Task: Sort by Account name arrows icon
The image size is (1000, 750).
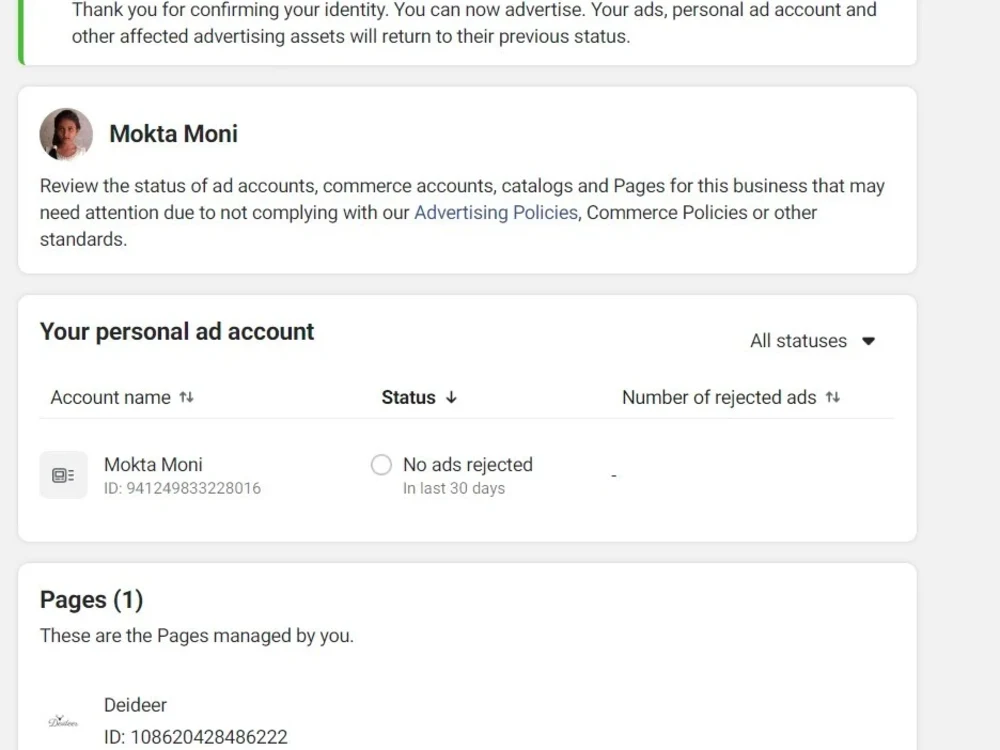Action: click(x=186, y=397)
